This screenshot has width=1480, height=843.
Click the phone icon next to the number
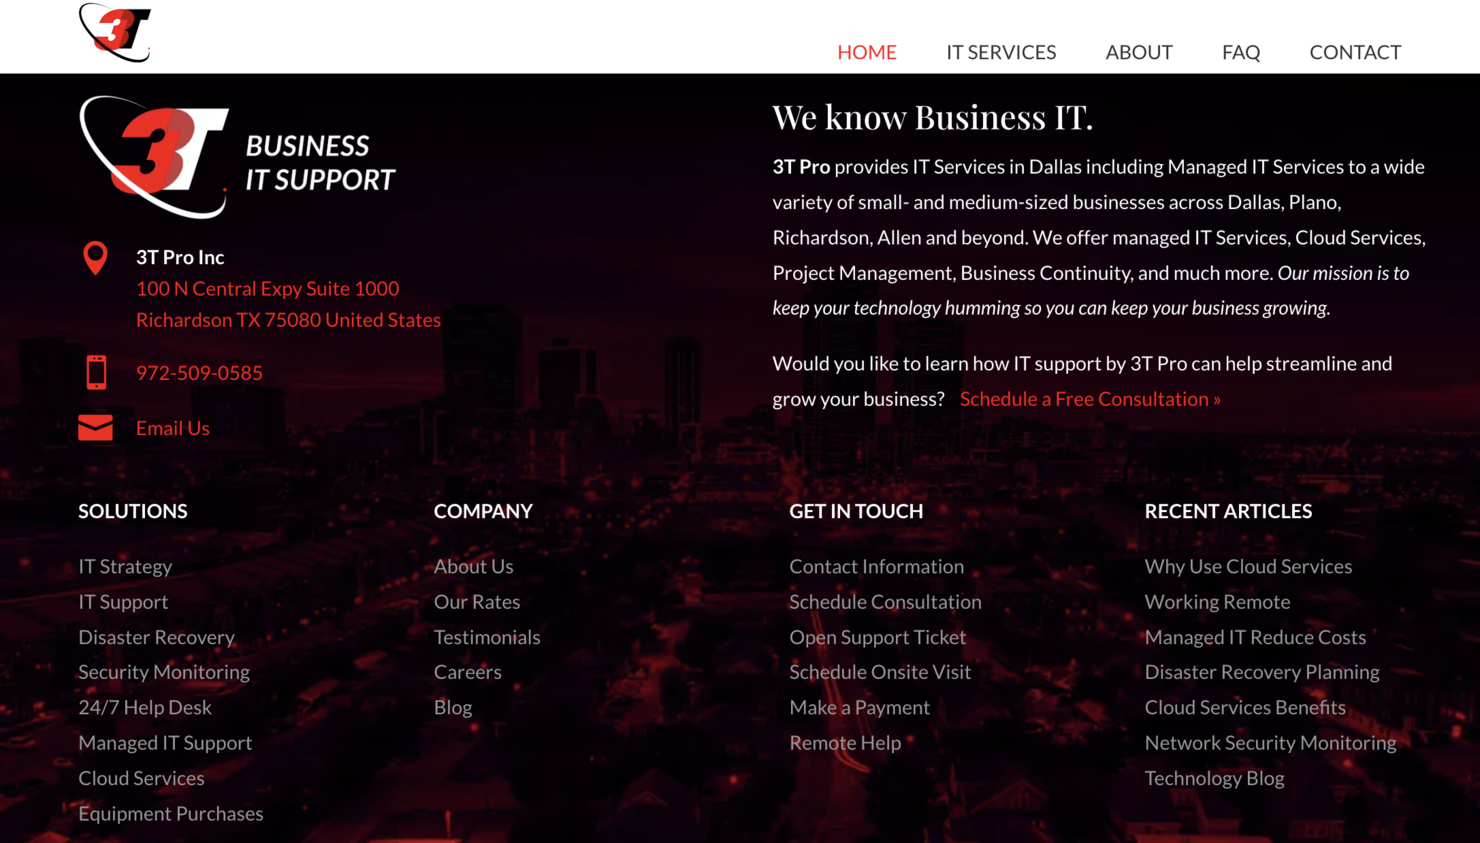(x=95, y=371)
